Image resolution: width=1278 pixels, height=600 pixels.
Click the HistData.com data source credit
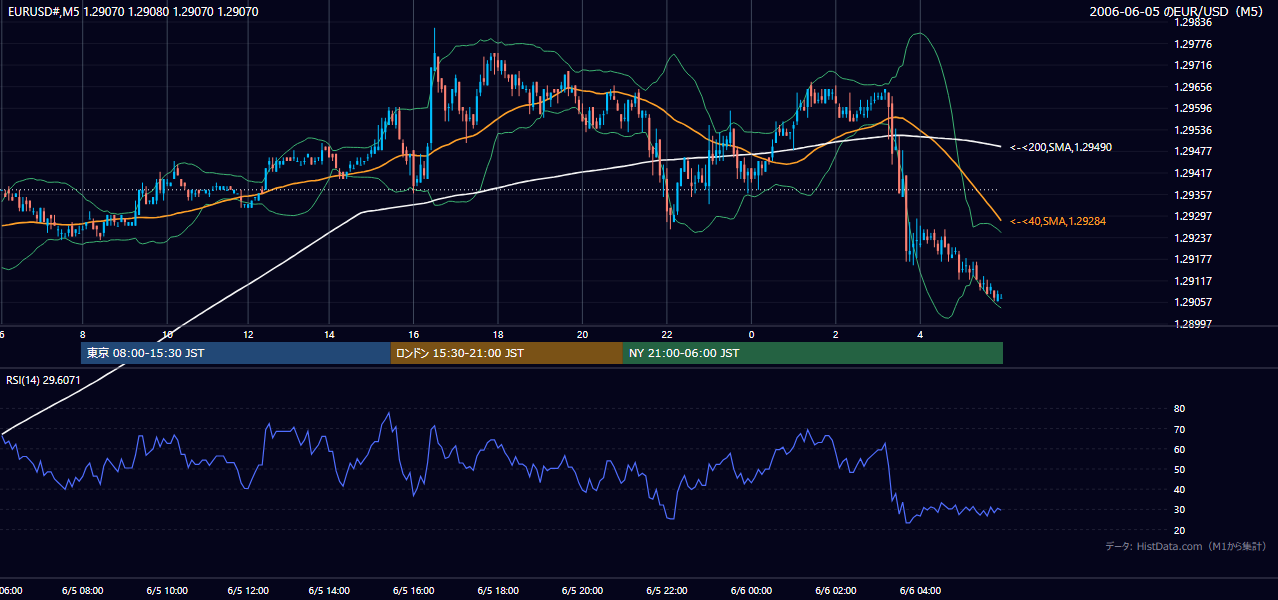click(x=1186, y=546)
